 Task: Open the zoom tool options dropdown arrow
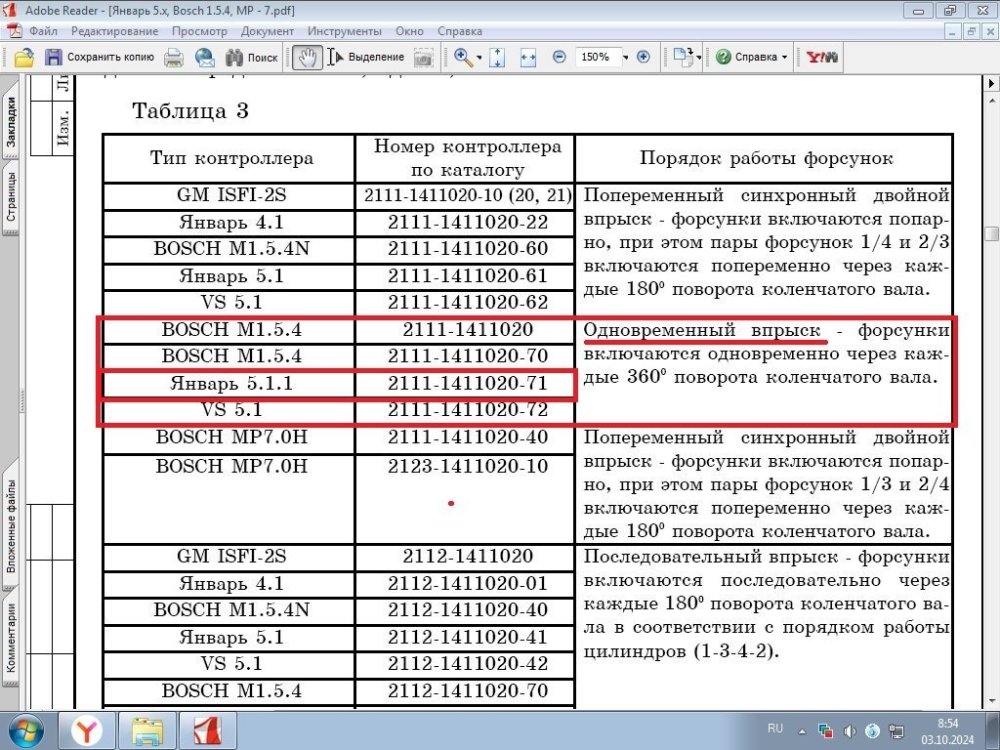(x=479, y=57)
